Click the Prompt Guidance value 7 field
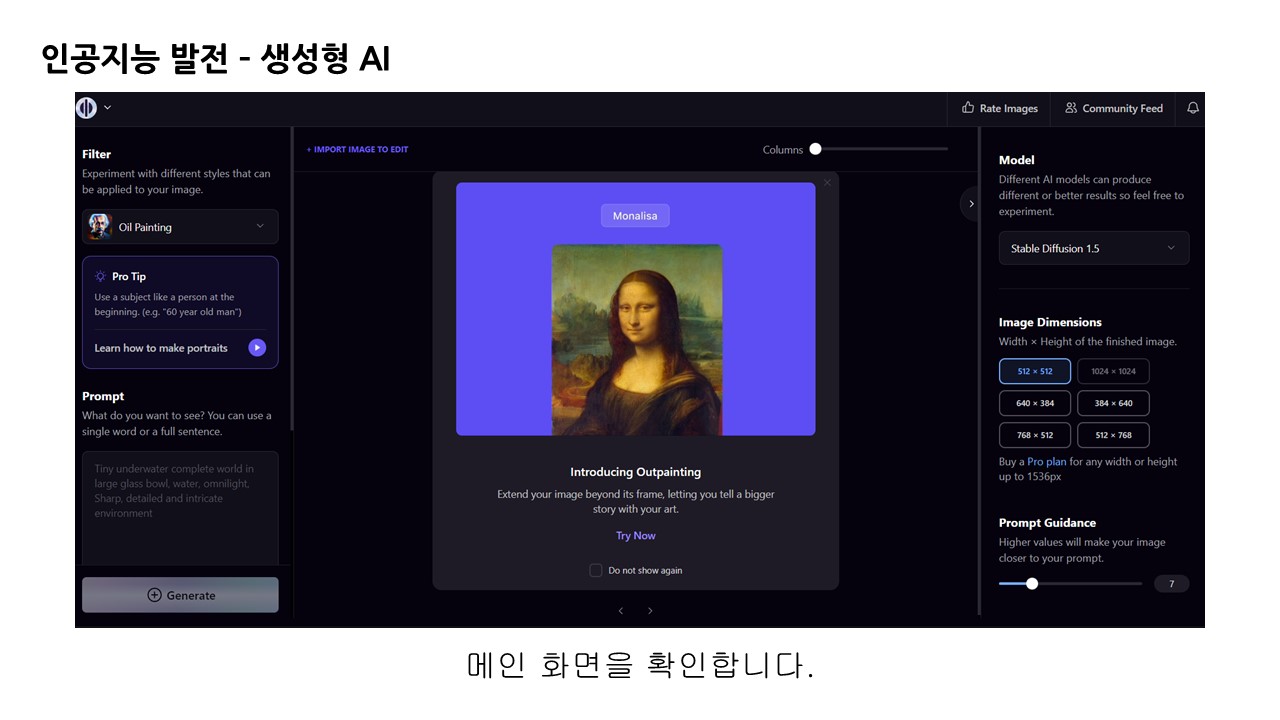 coord(1171,584)
